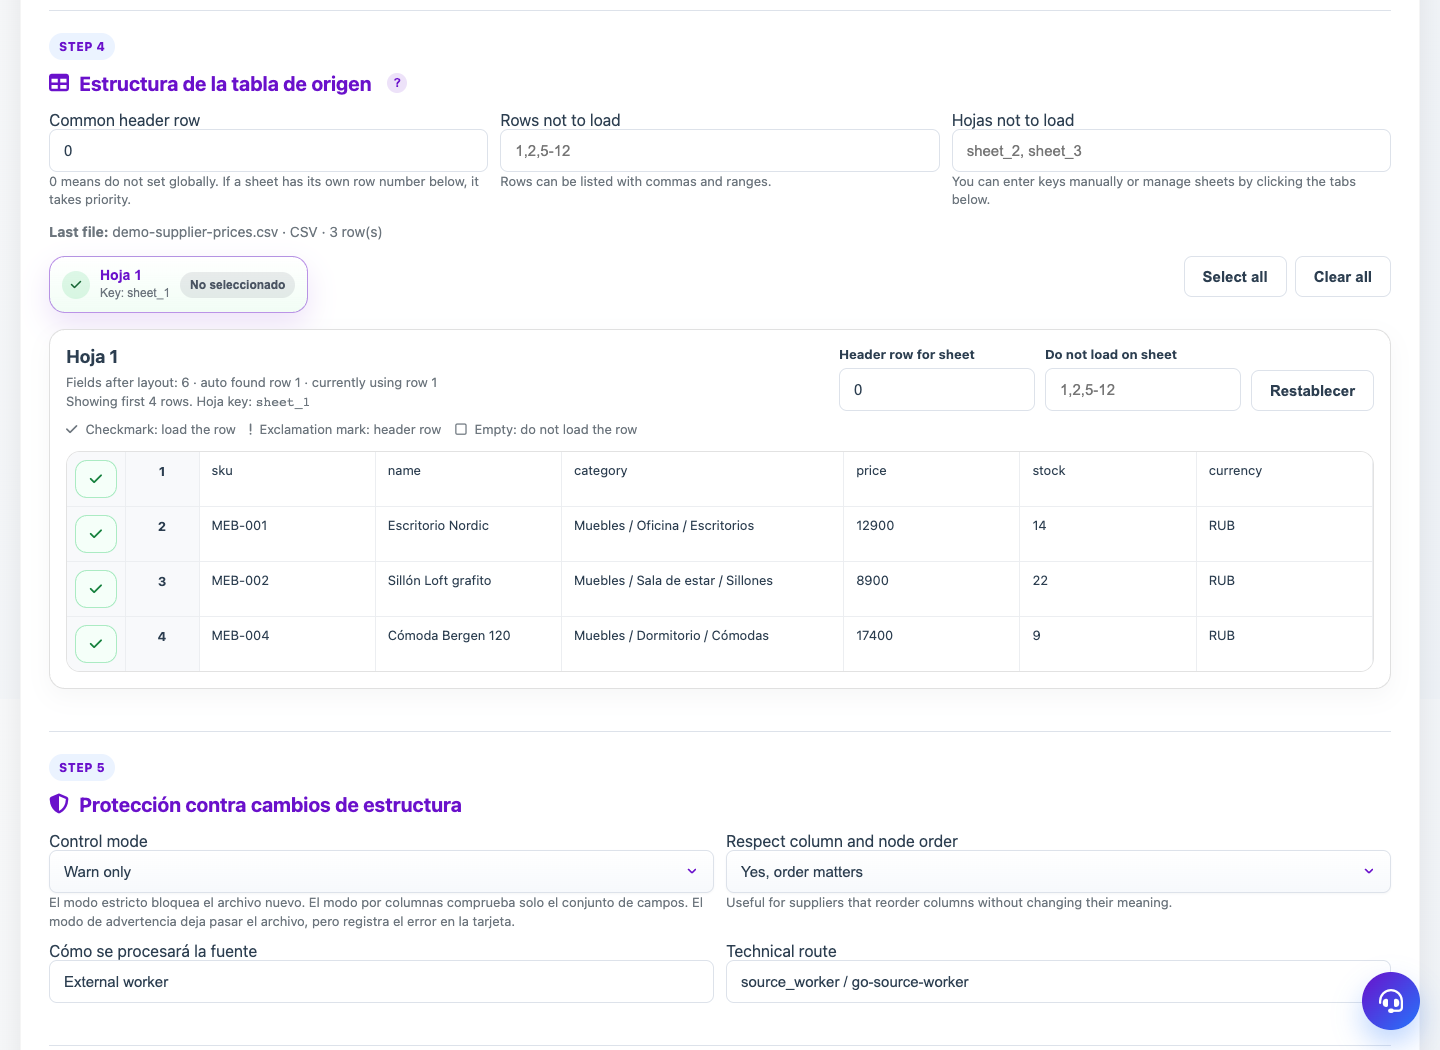1440x1050 pixels.
Task: Focus the Hojas not to load field
Action: [x=1171, y=151]
